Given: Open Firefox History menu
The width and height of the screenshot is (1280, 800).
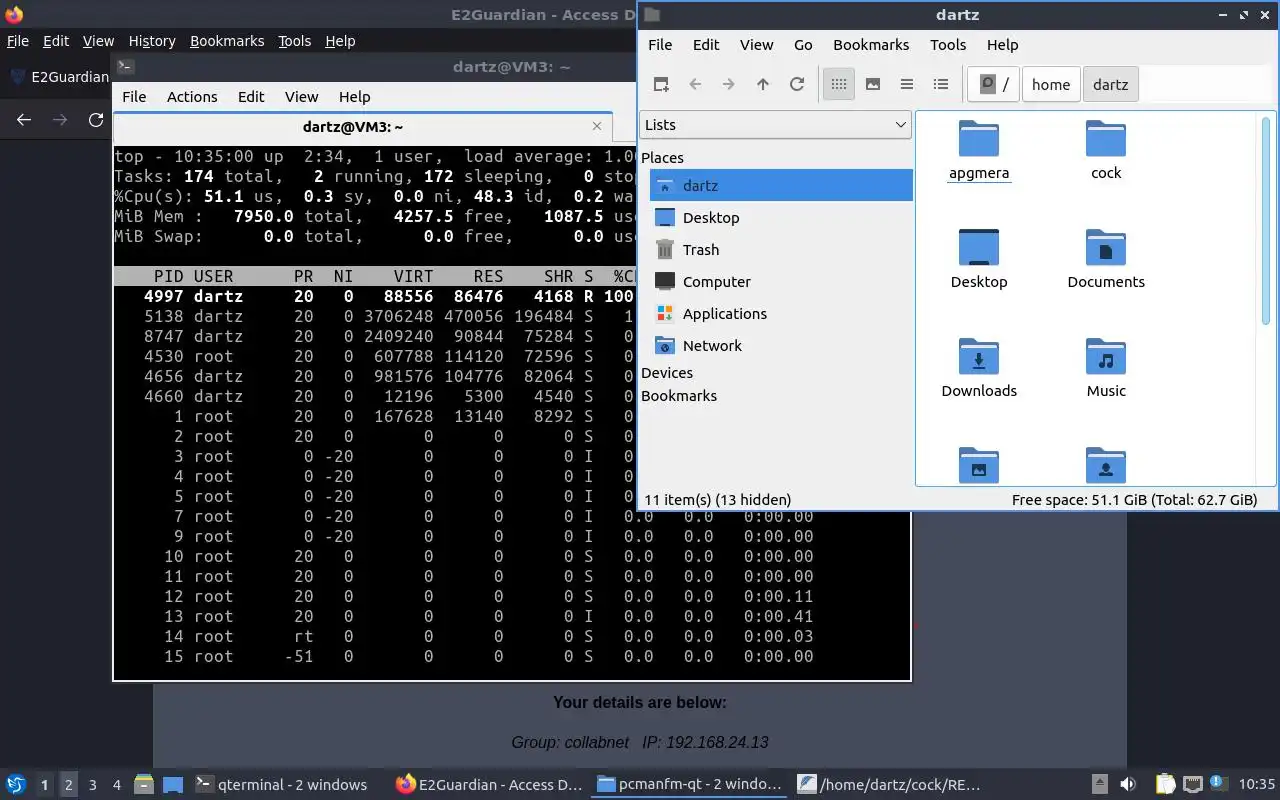Looking at the screenshot, I should [x=152, y=41].
